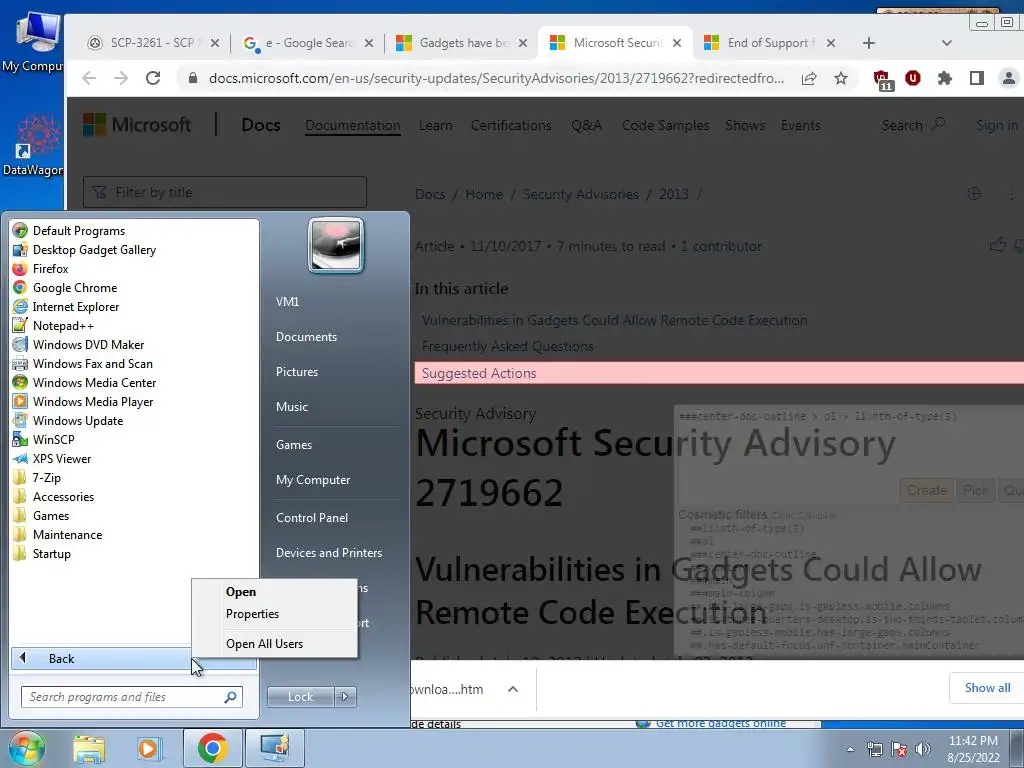Viewport: 1024px width, 768px height.
Task: Open the tab search chevron in Chrome
Action: click(x=946, y=43)
